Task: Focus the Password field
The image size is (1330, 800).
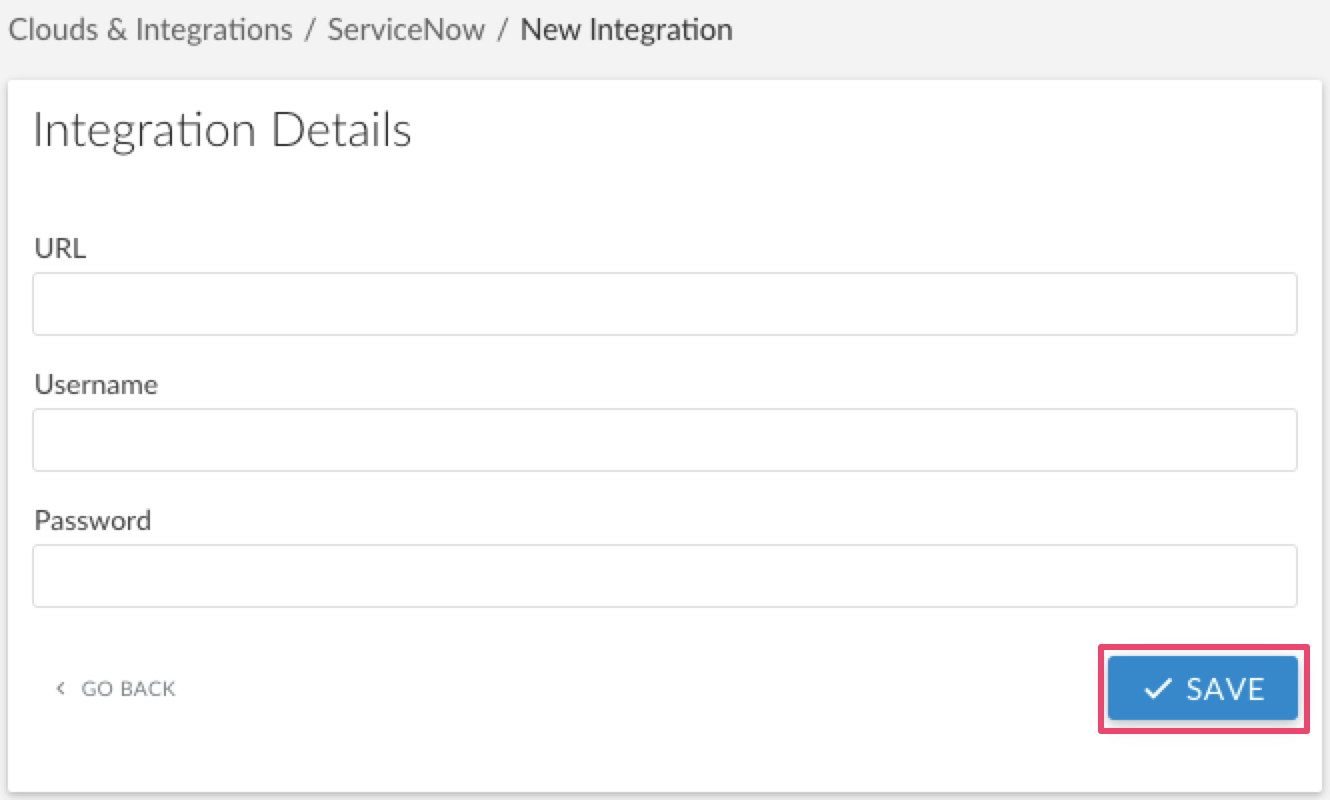Action: [665, 576]
